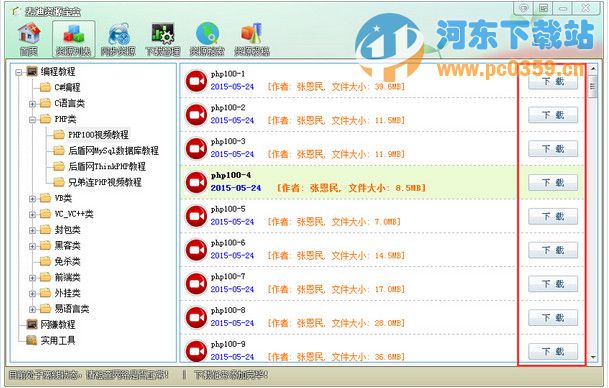The height and width of the screenshot is (388, 609).
Task: Click the video camera icon for php100-6
Action: 196,250
